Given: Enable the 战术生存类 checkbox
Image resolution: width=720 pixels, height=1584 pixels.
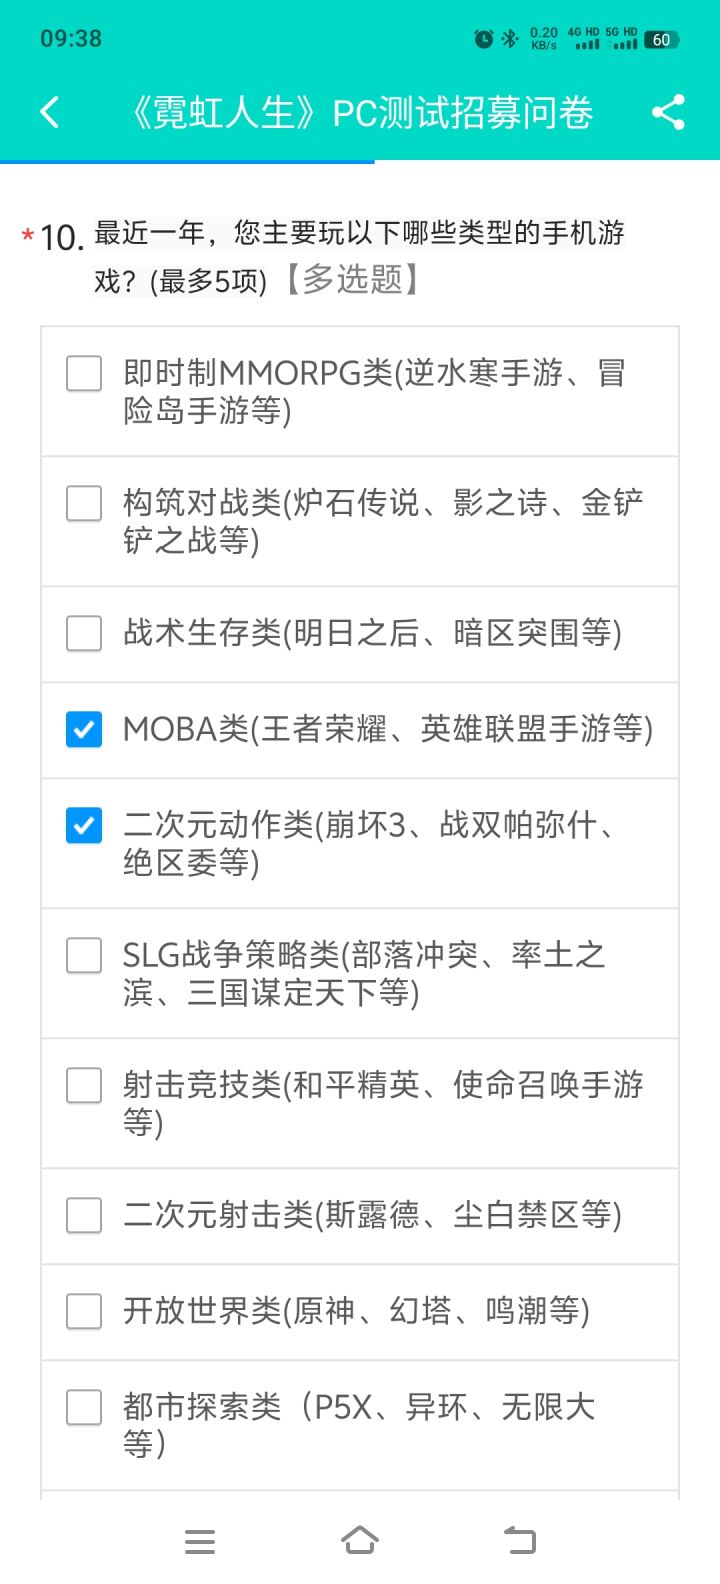Looking at the screenshot, I should coord(84,633).
